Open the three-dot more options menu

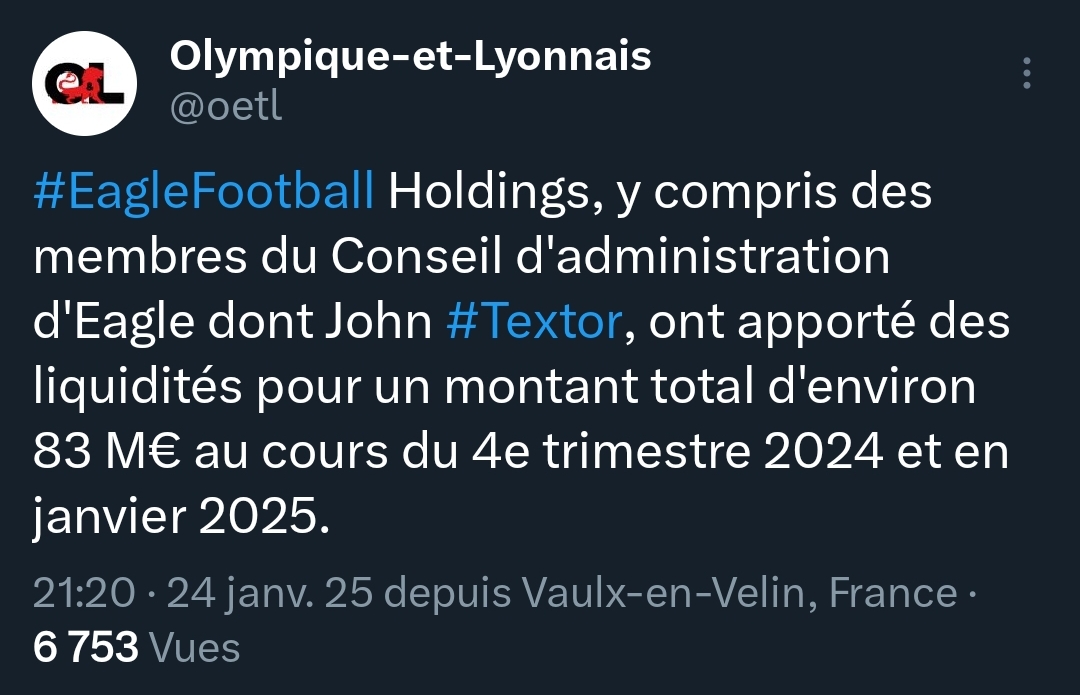coord(1026,74)
